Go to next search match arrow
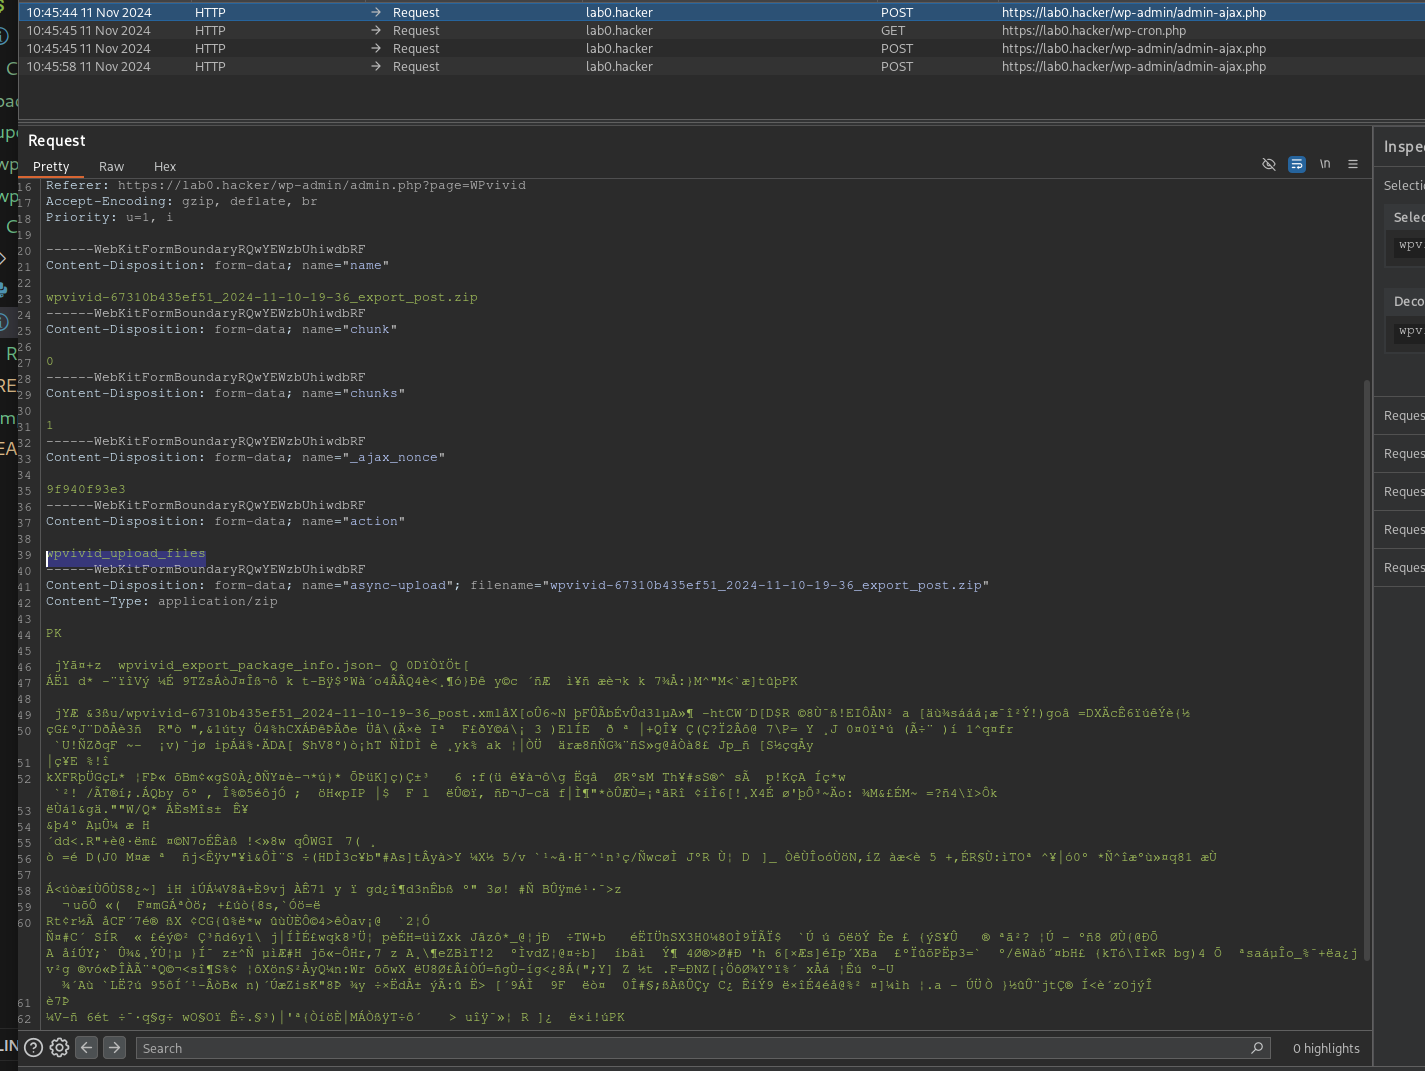The image size is (1425, 1071). click(114, 1047)
